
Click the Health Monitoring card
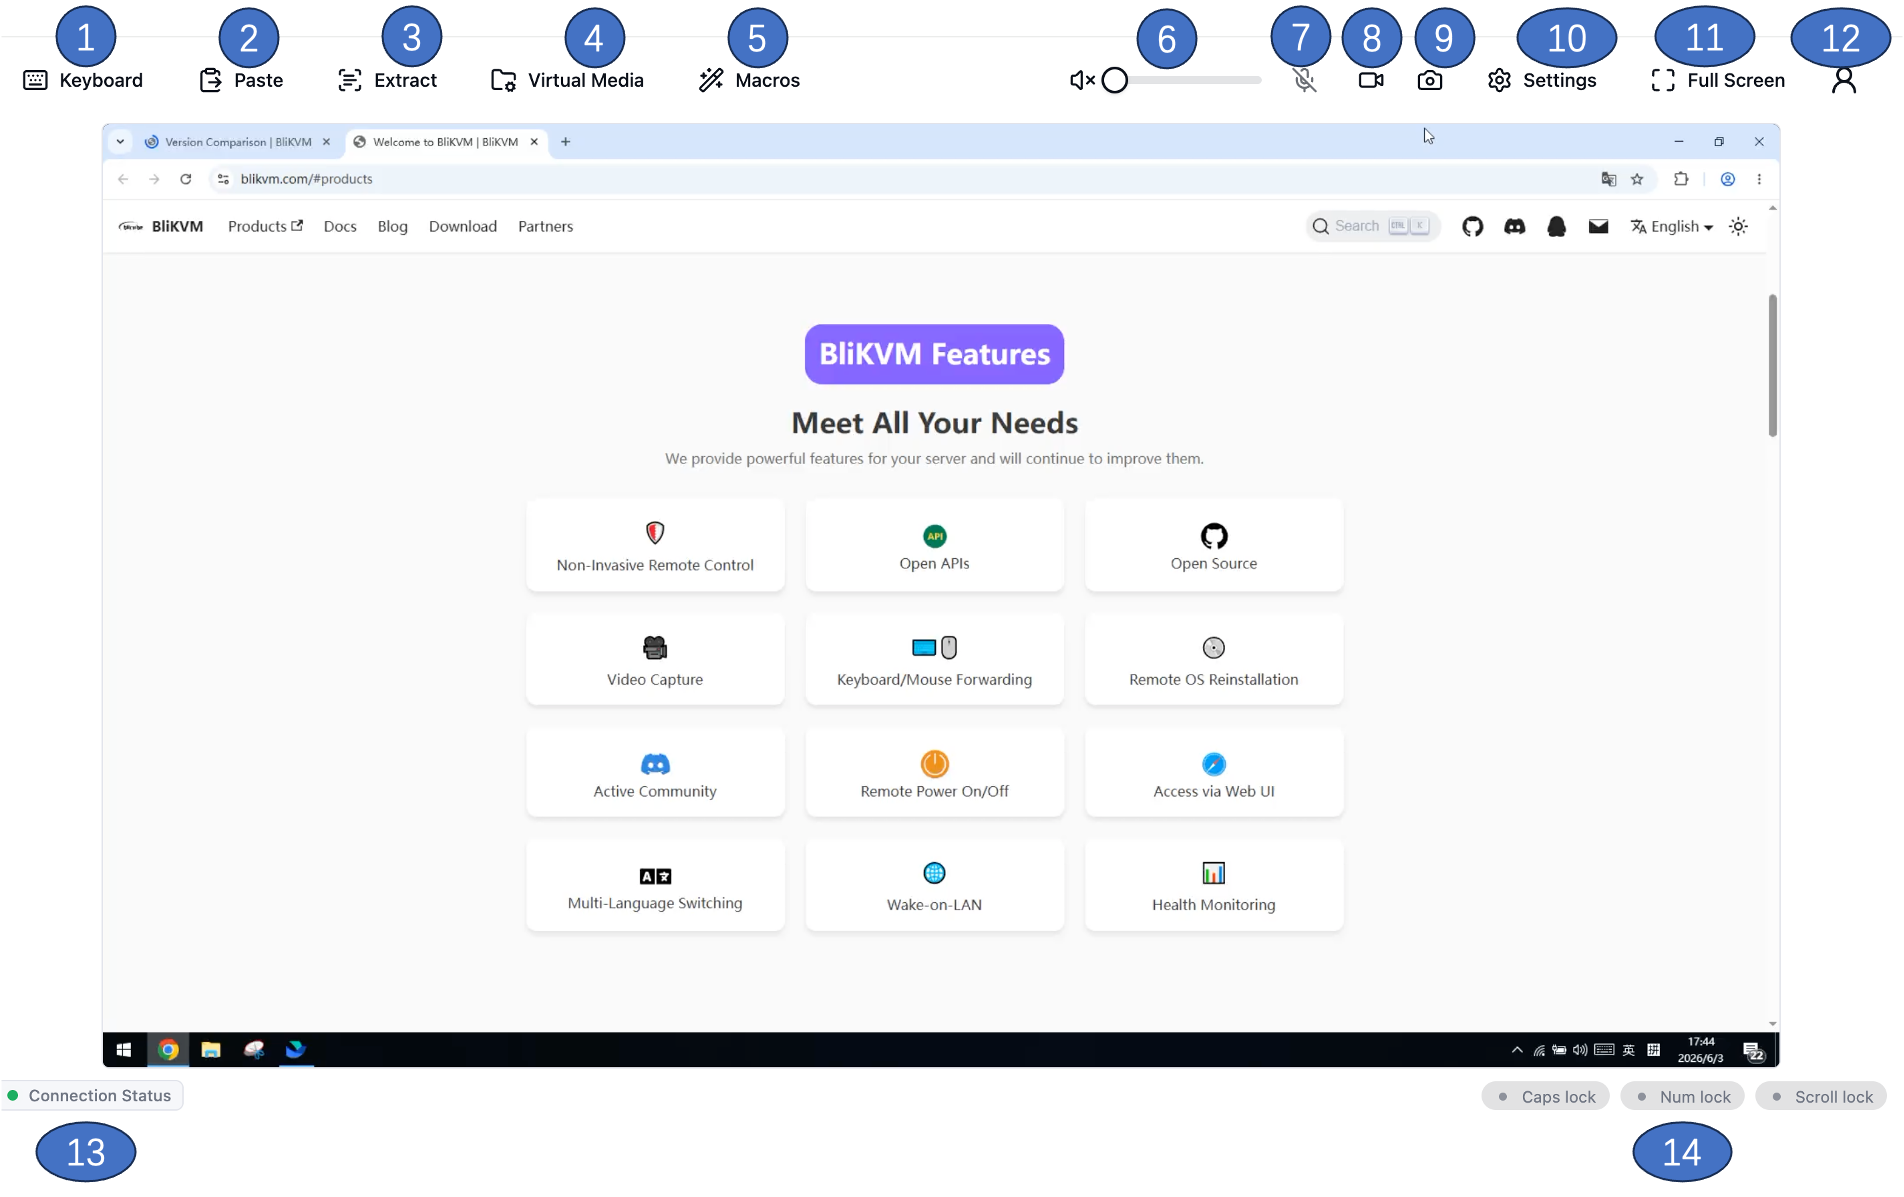point(1214,885)
